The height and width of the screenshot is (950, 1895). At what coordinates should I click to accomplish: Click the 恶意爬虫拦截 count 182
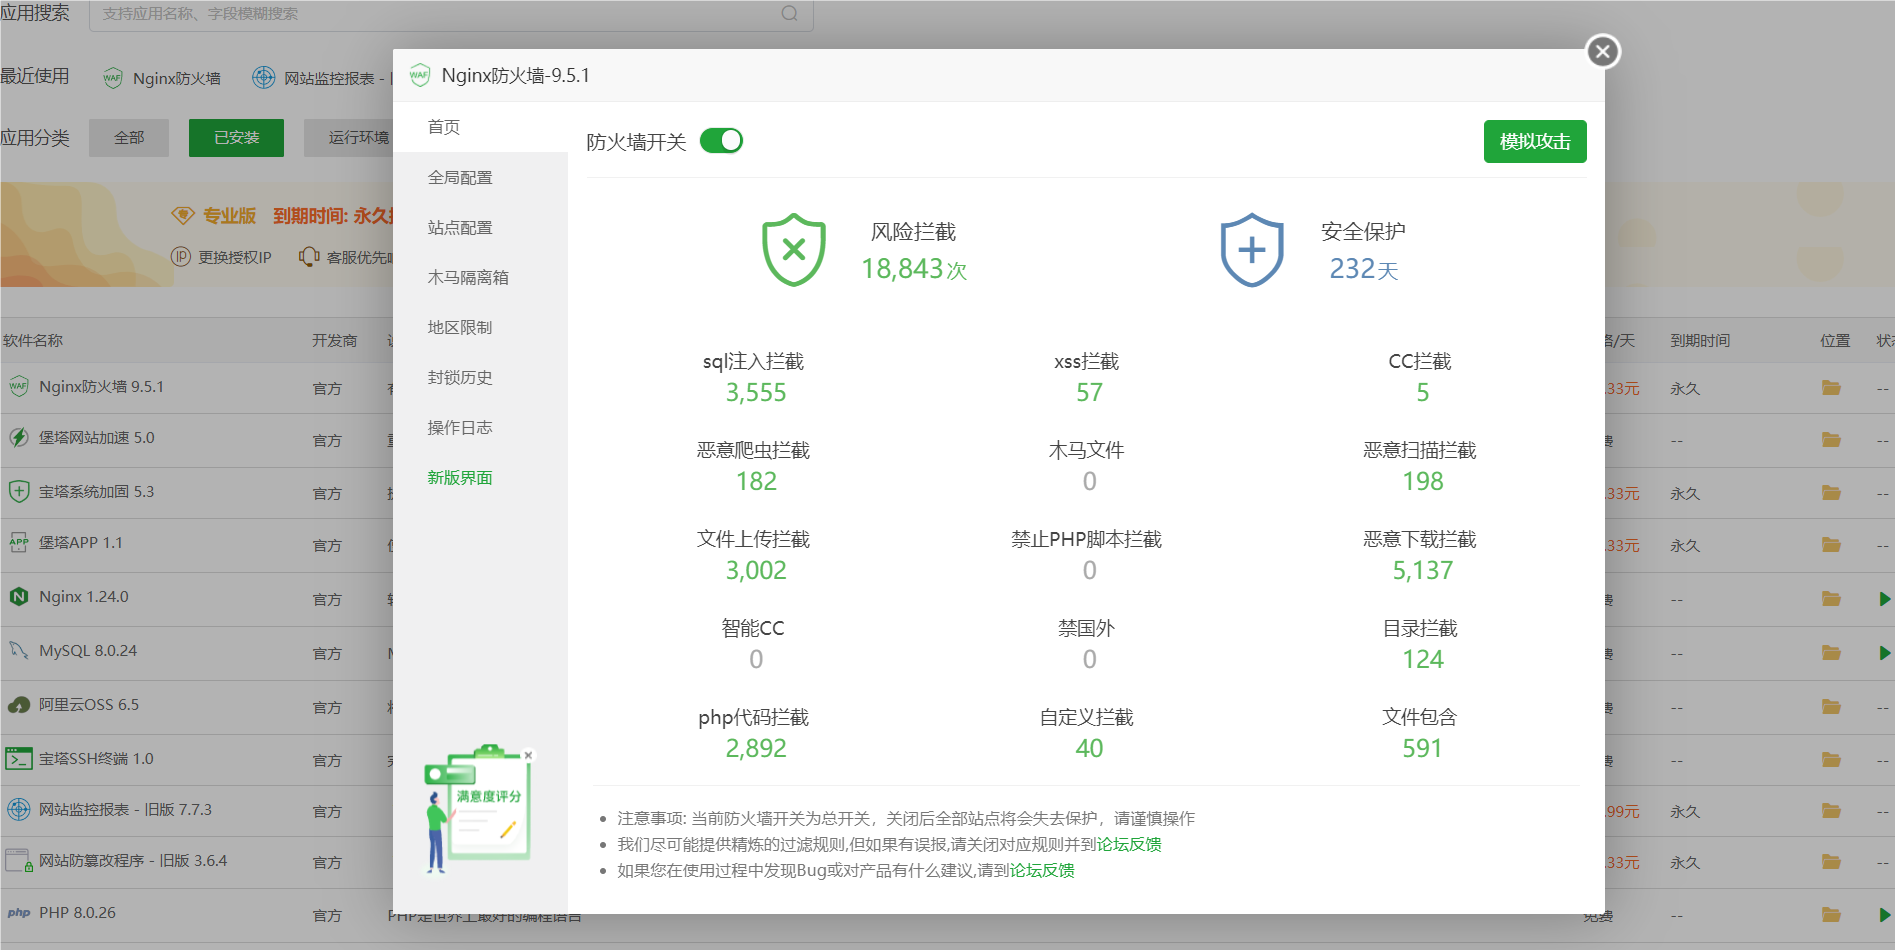756,482
